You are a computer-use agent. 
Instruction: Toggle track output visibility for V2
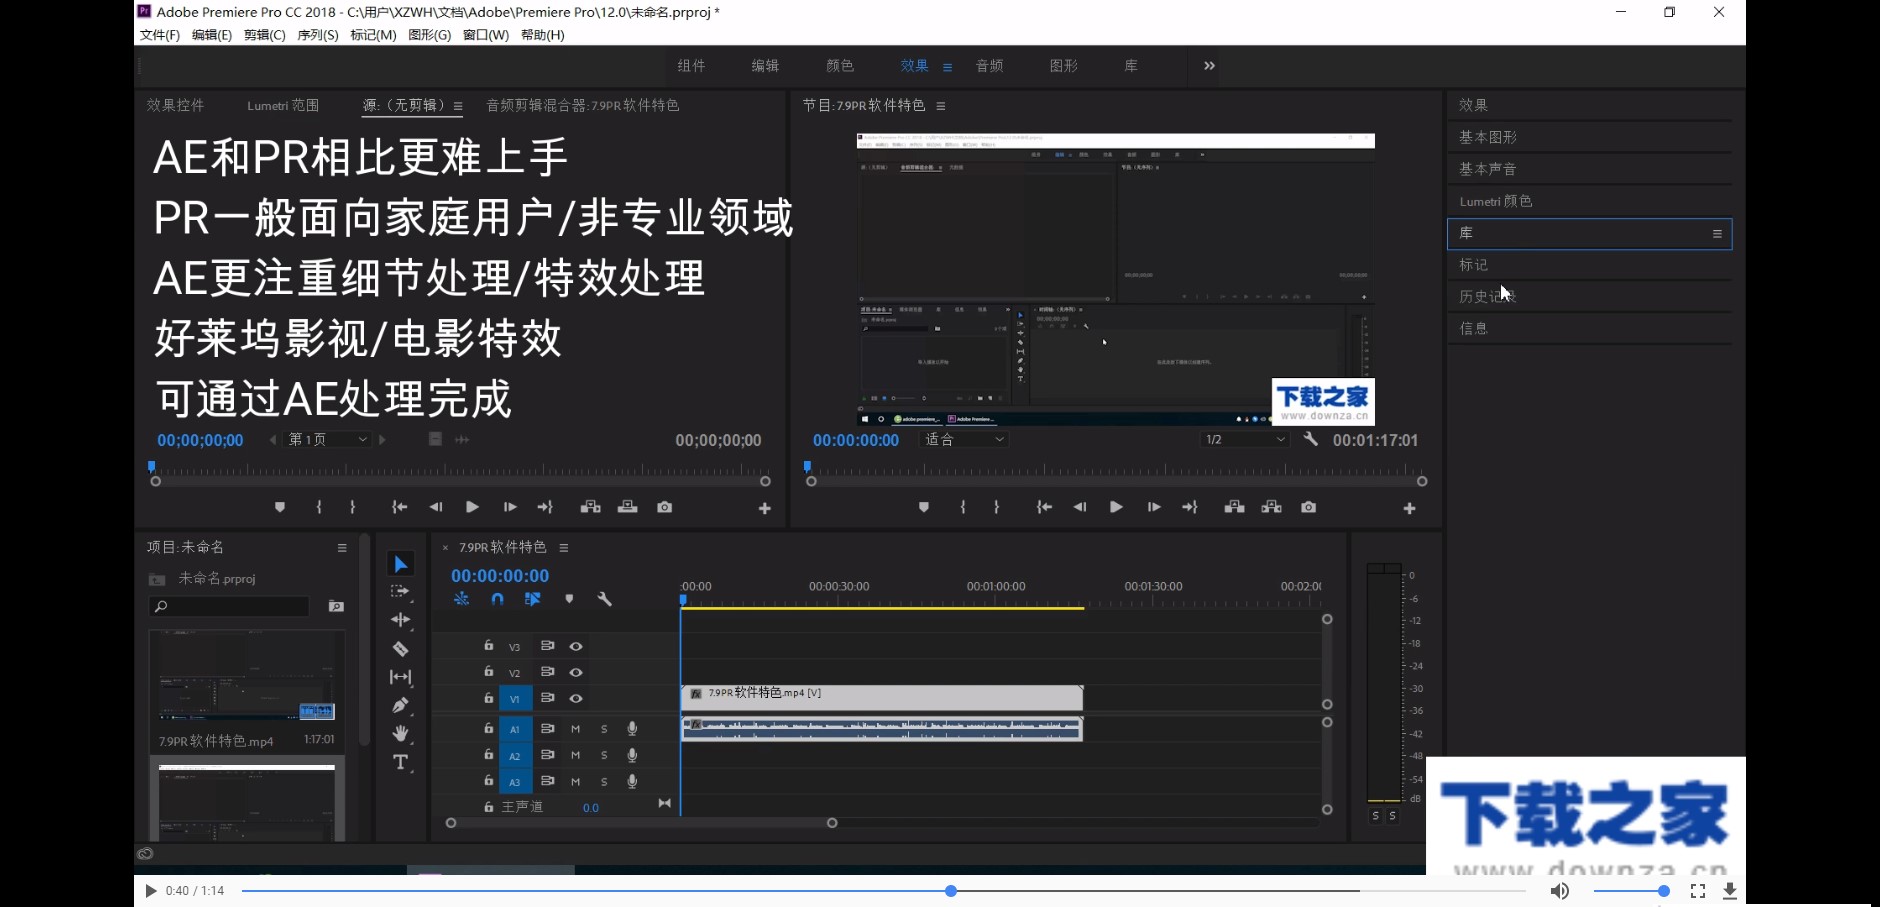pyautogui.click(x=576, y=672)
